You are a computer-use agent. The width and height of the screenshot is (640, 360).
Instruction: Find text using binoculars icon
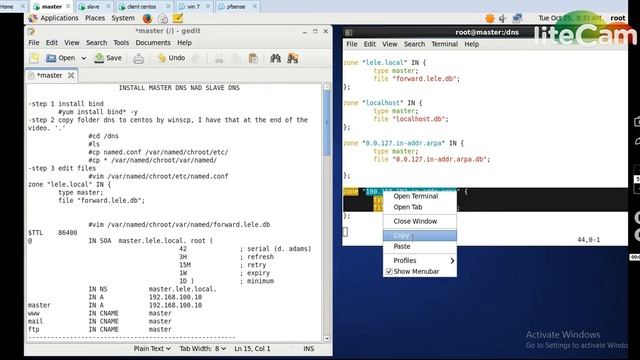click(276, 58)
